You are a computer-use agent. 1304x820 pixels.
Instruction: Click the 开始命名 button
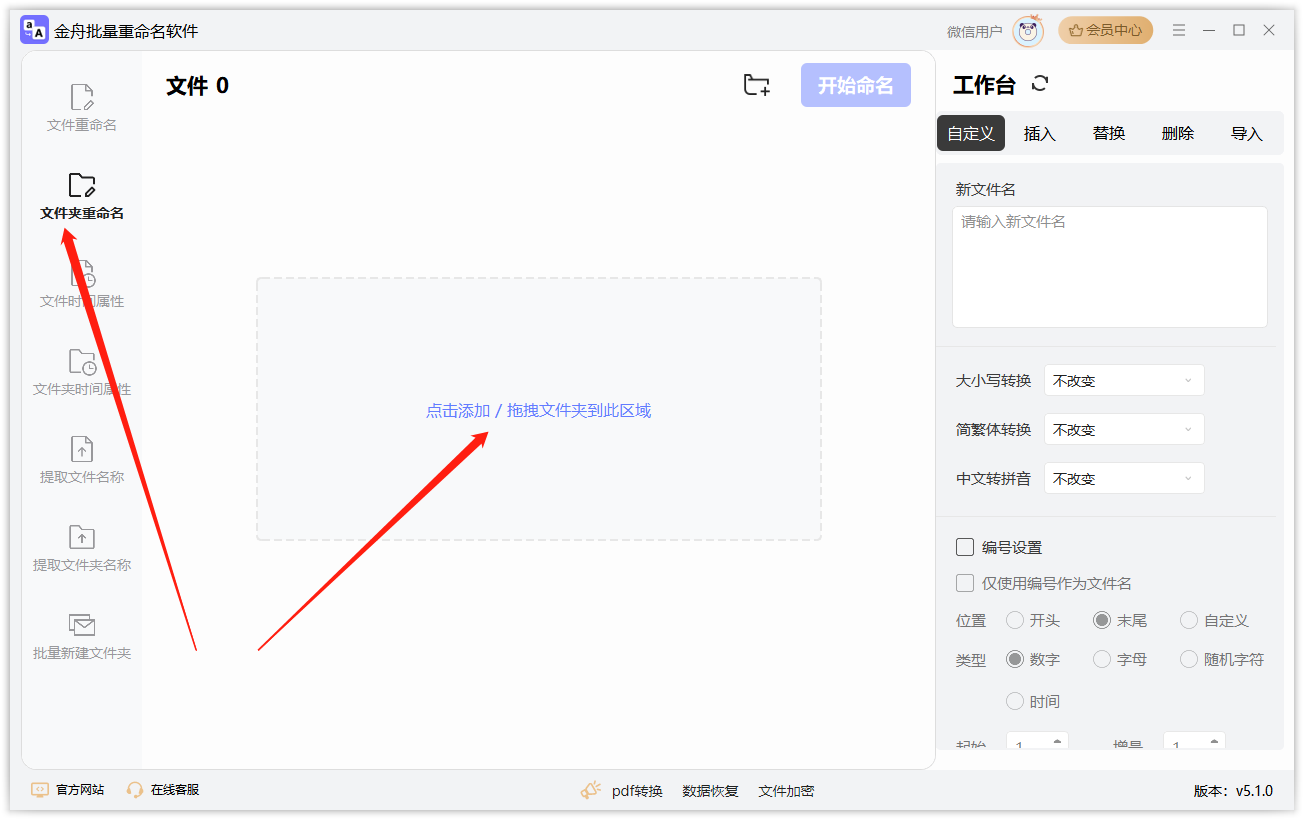coord(855,85)
